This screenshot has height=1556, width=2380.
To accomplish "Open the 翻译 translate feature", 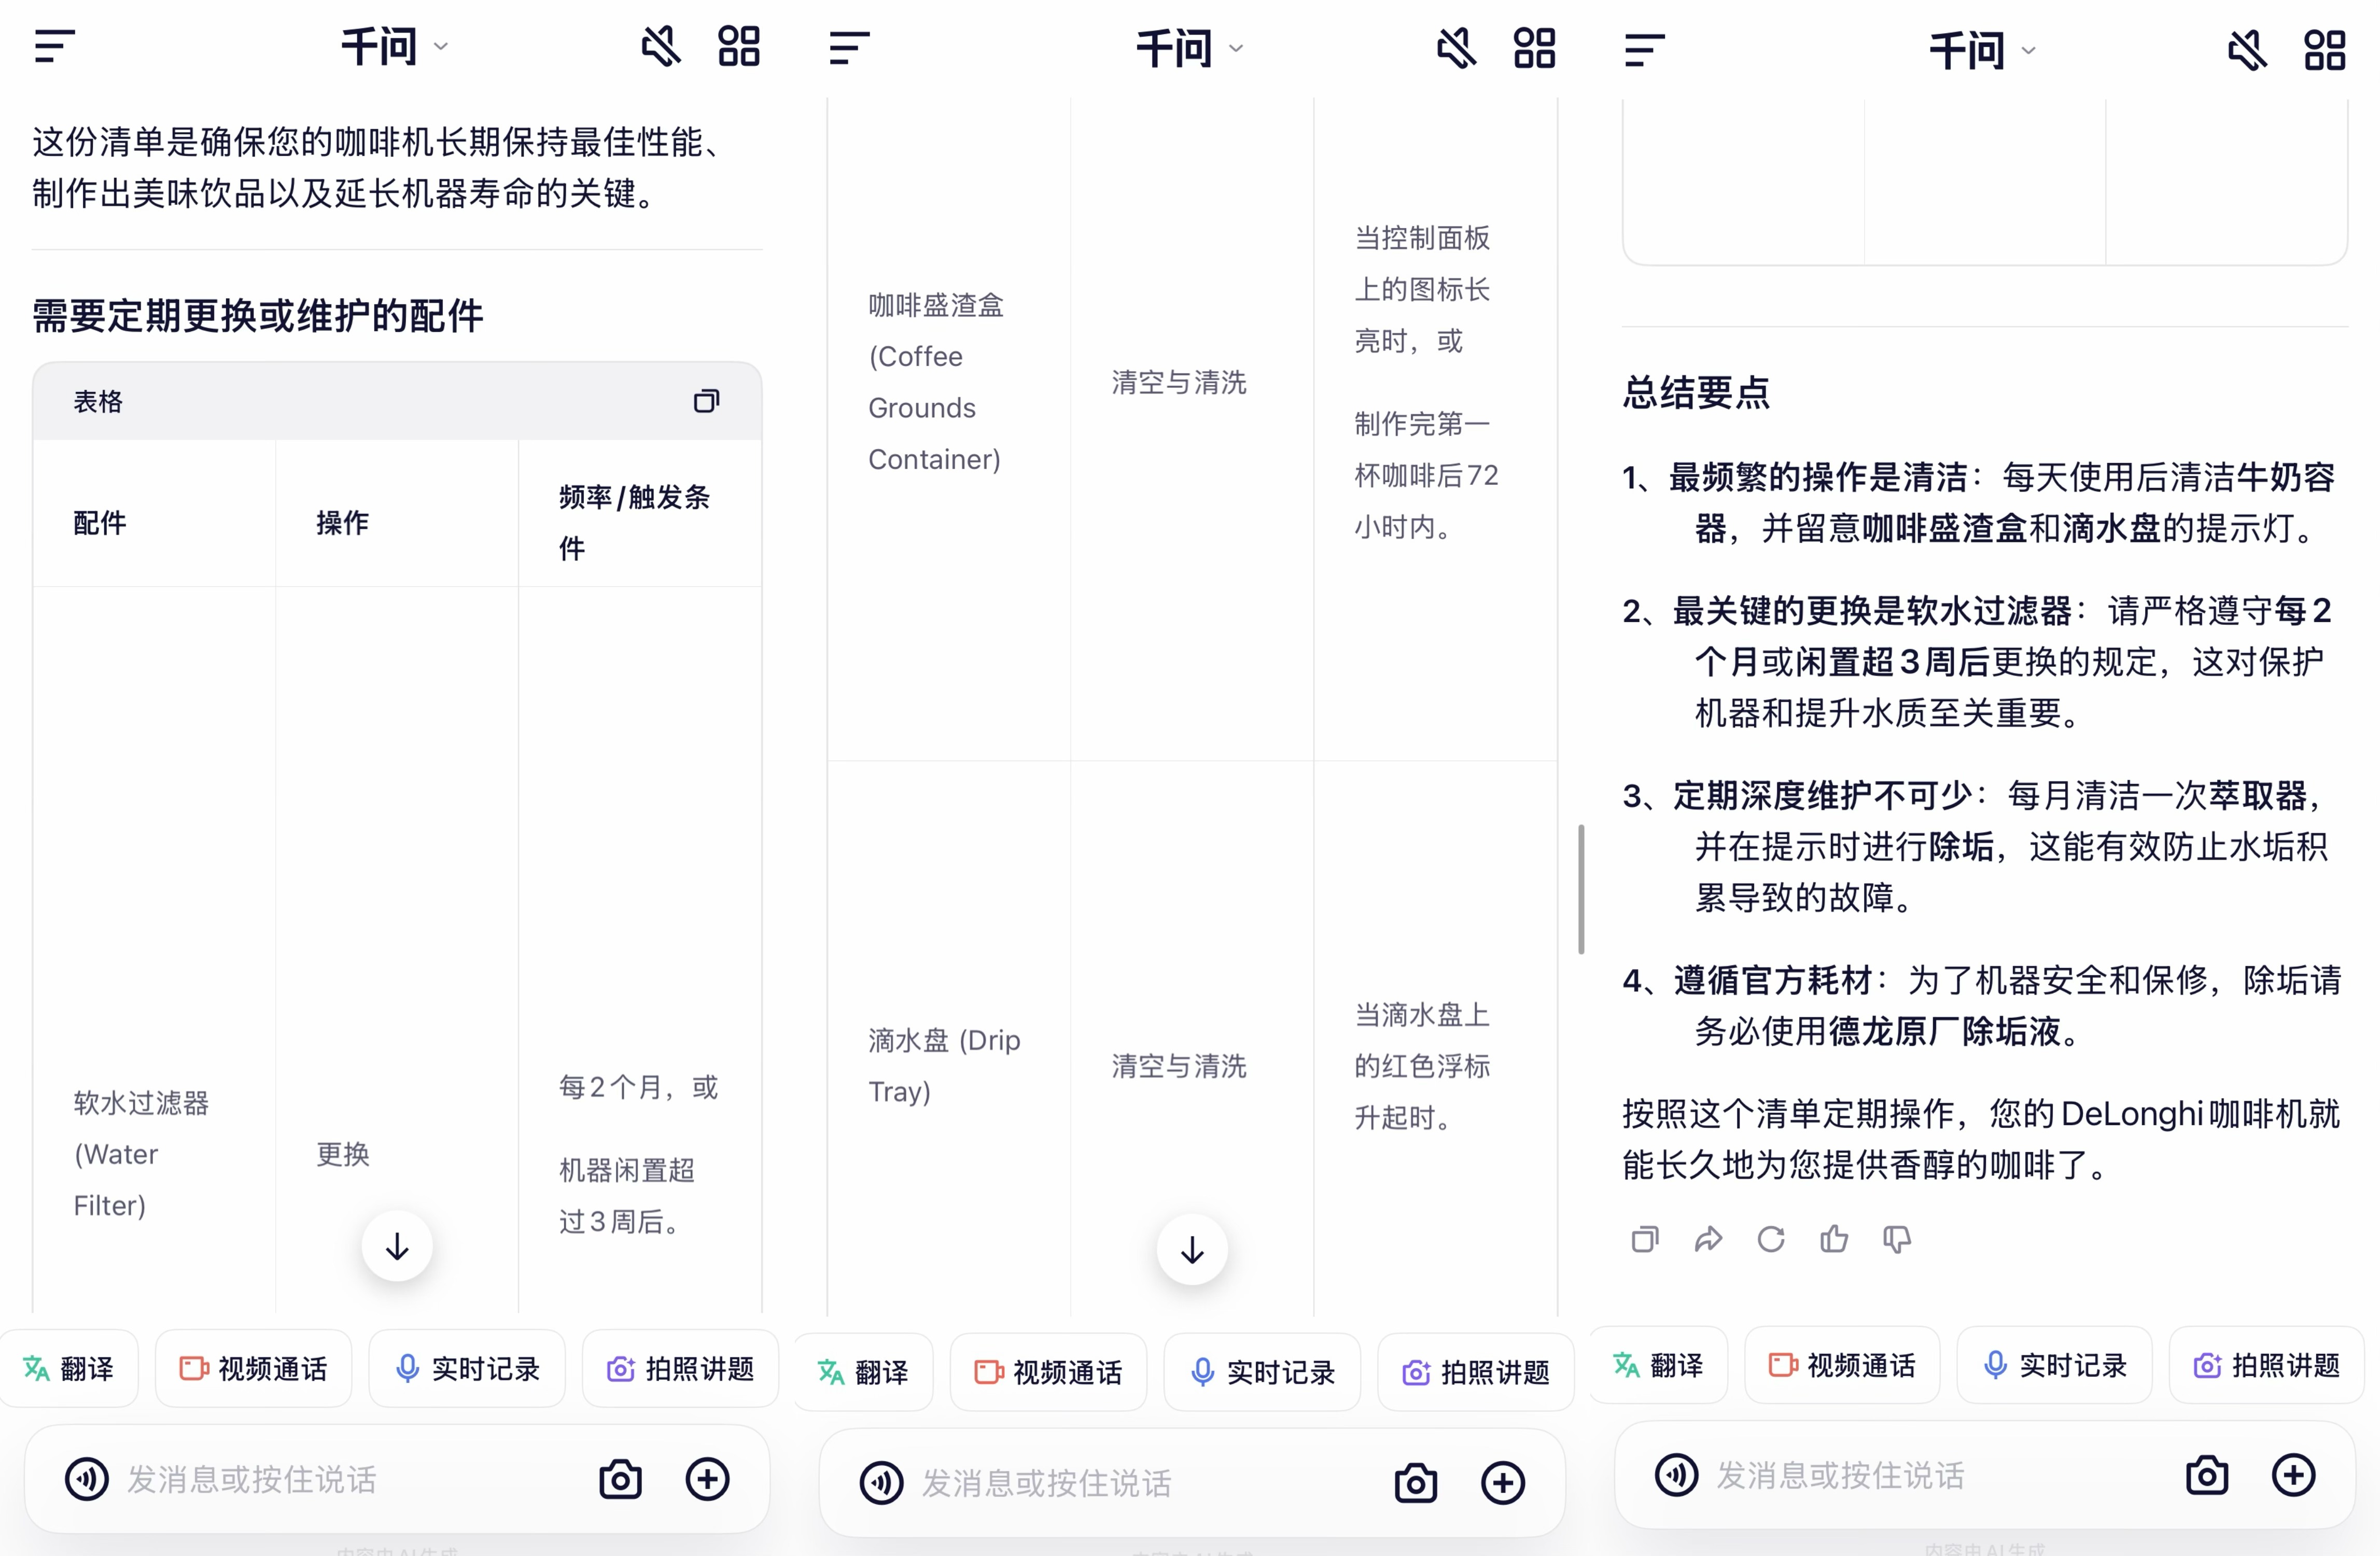I will pyautogui.click(x=68, y=1369).
